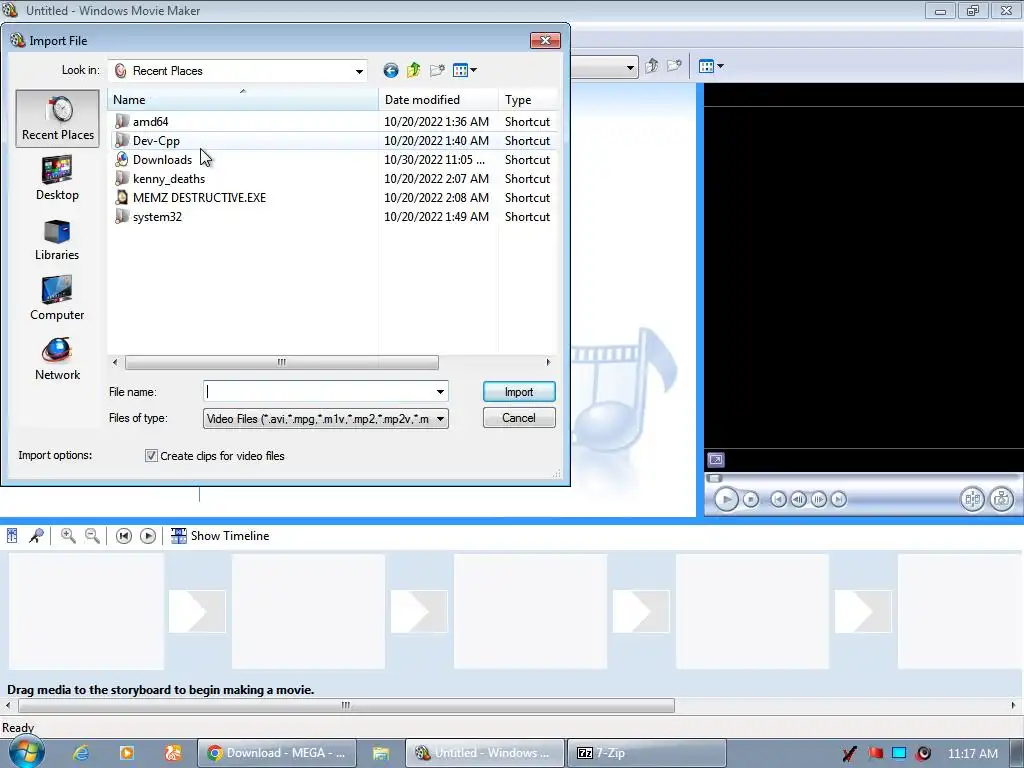Rewind the storyboard
The height and width of the screenshot is (768, 1024).
pyautogui.click(x=123, y=536)
